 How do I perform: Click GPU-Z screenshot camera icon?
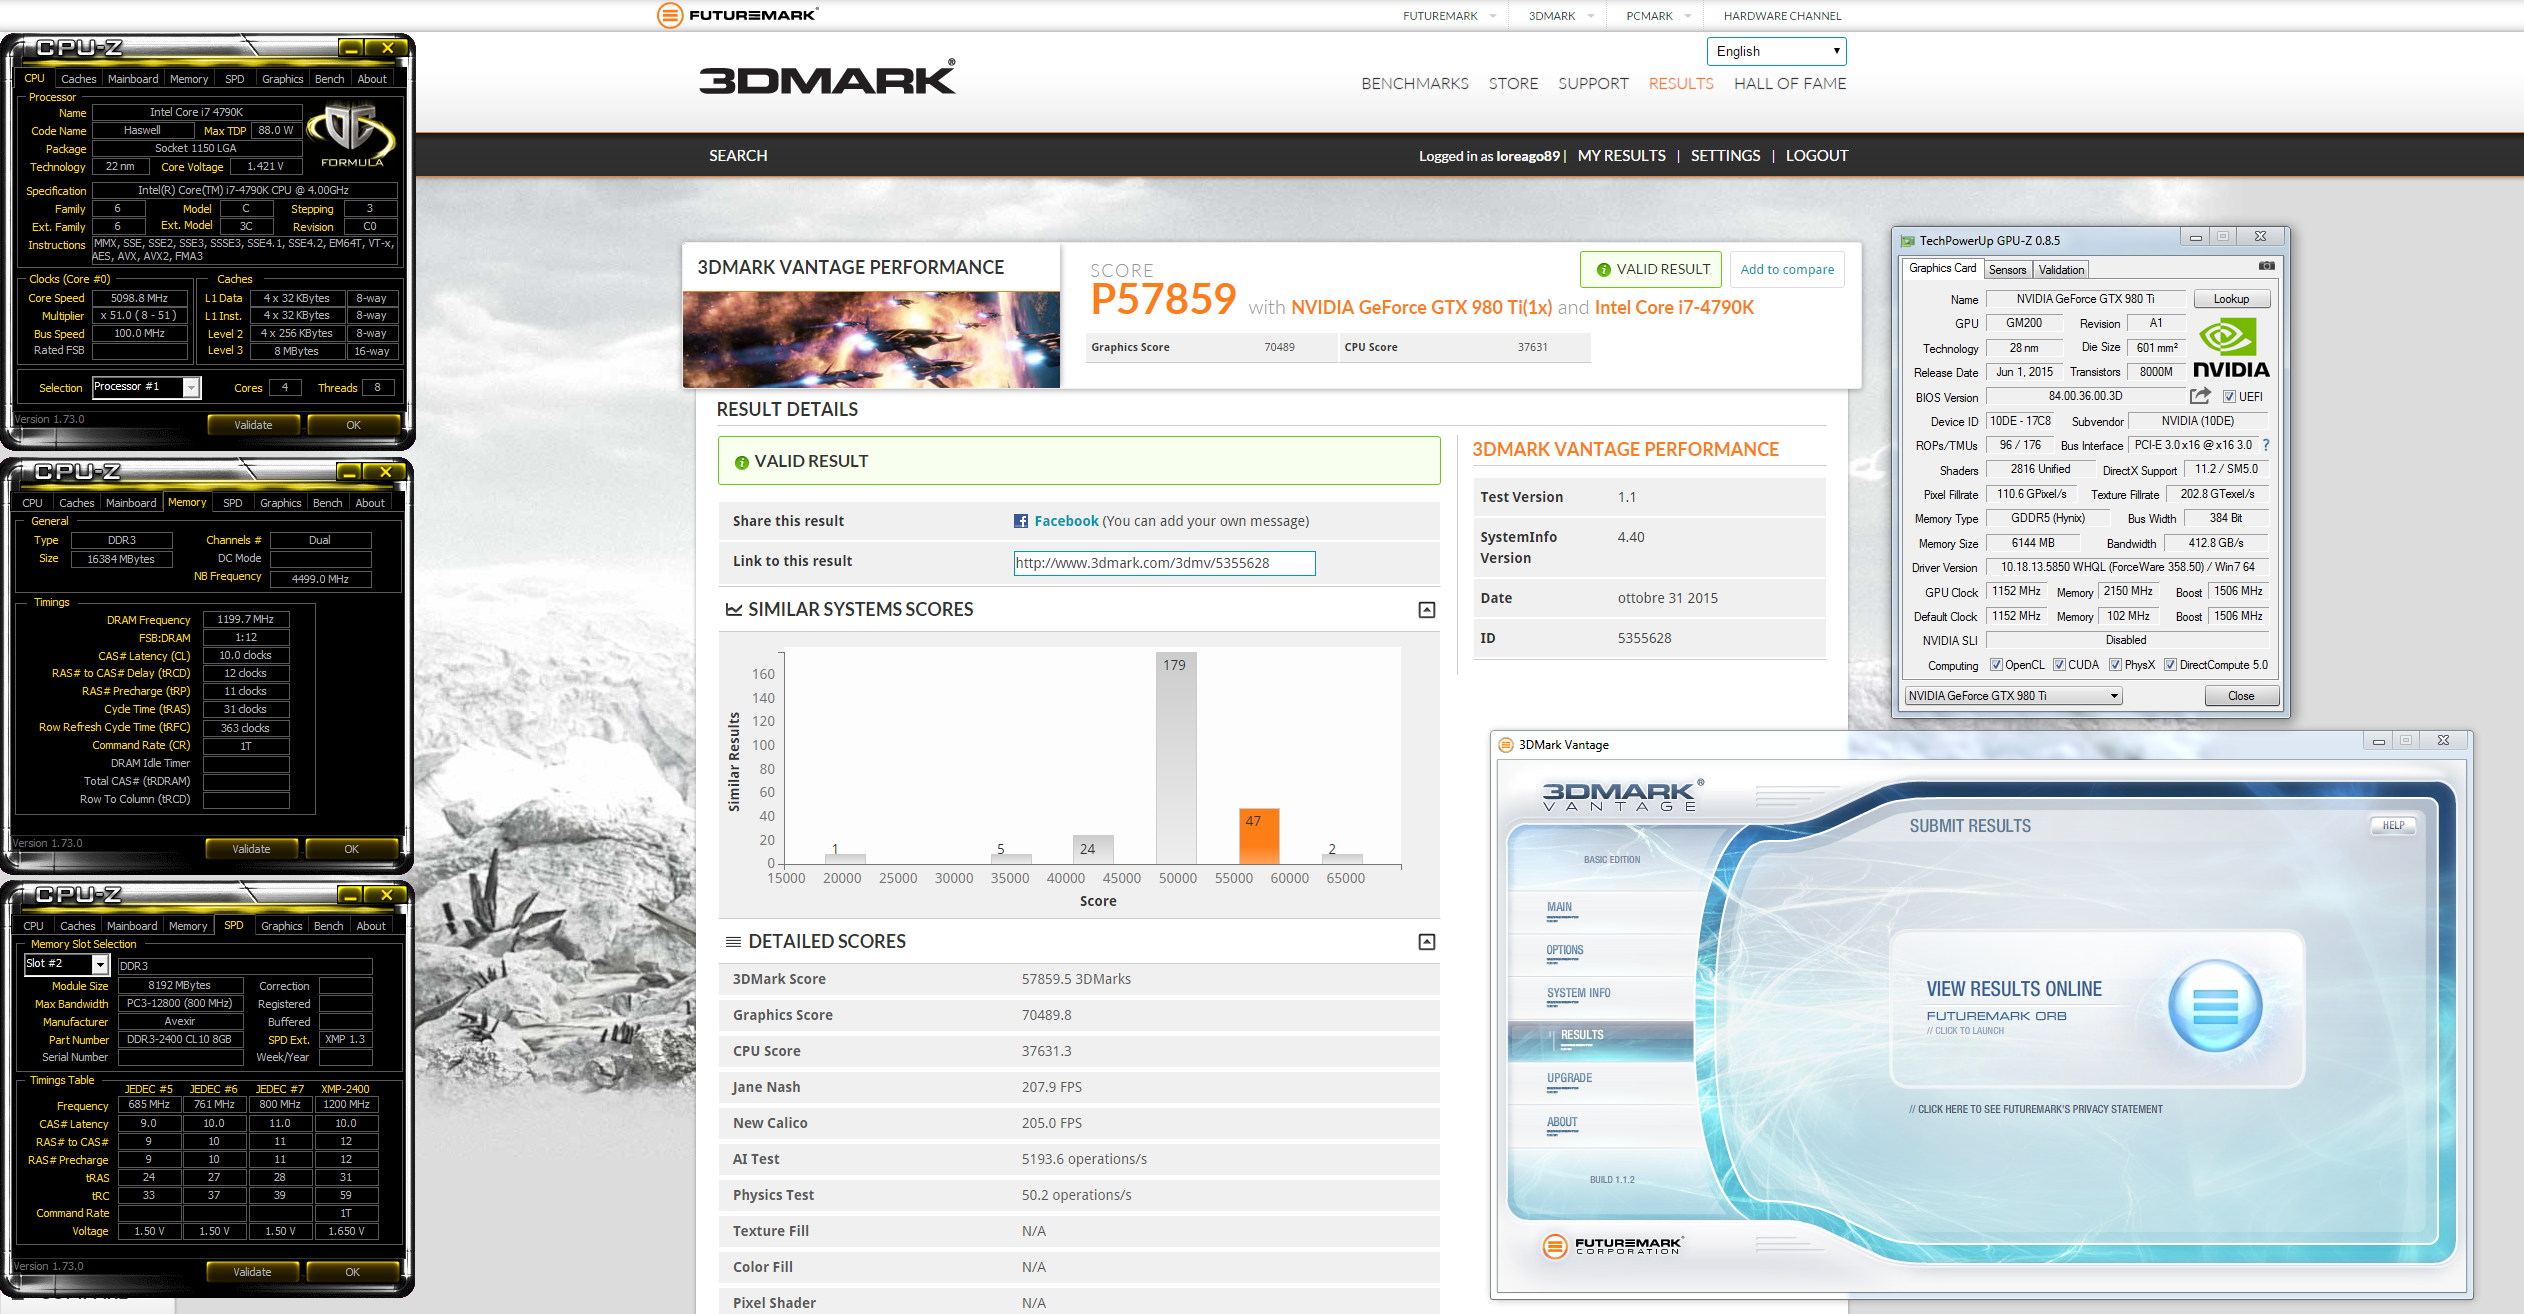tap(2266, 266)
